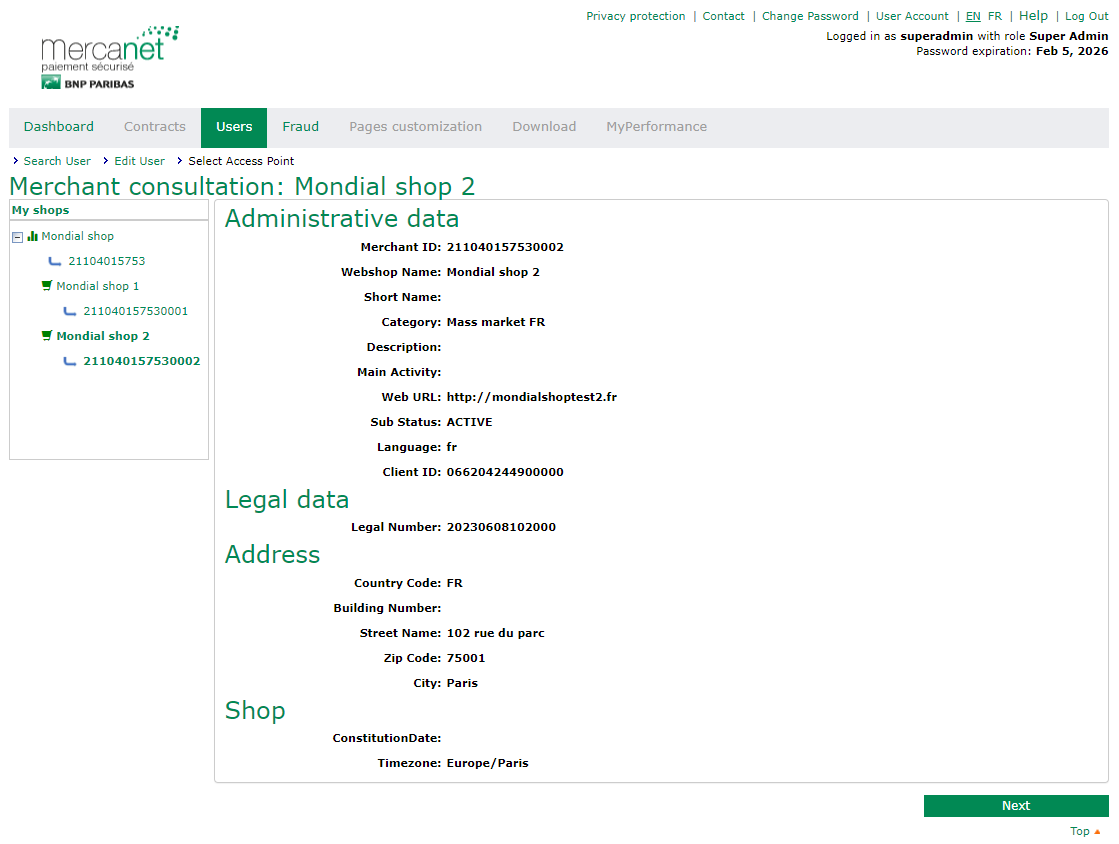The height and width of the screenshot is (844, 1119).
Task: Click the Log Out link
Action: pyautogui.click(x=1086, y=16)
